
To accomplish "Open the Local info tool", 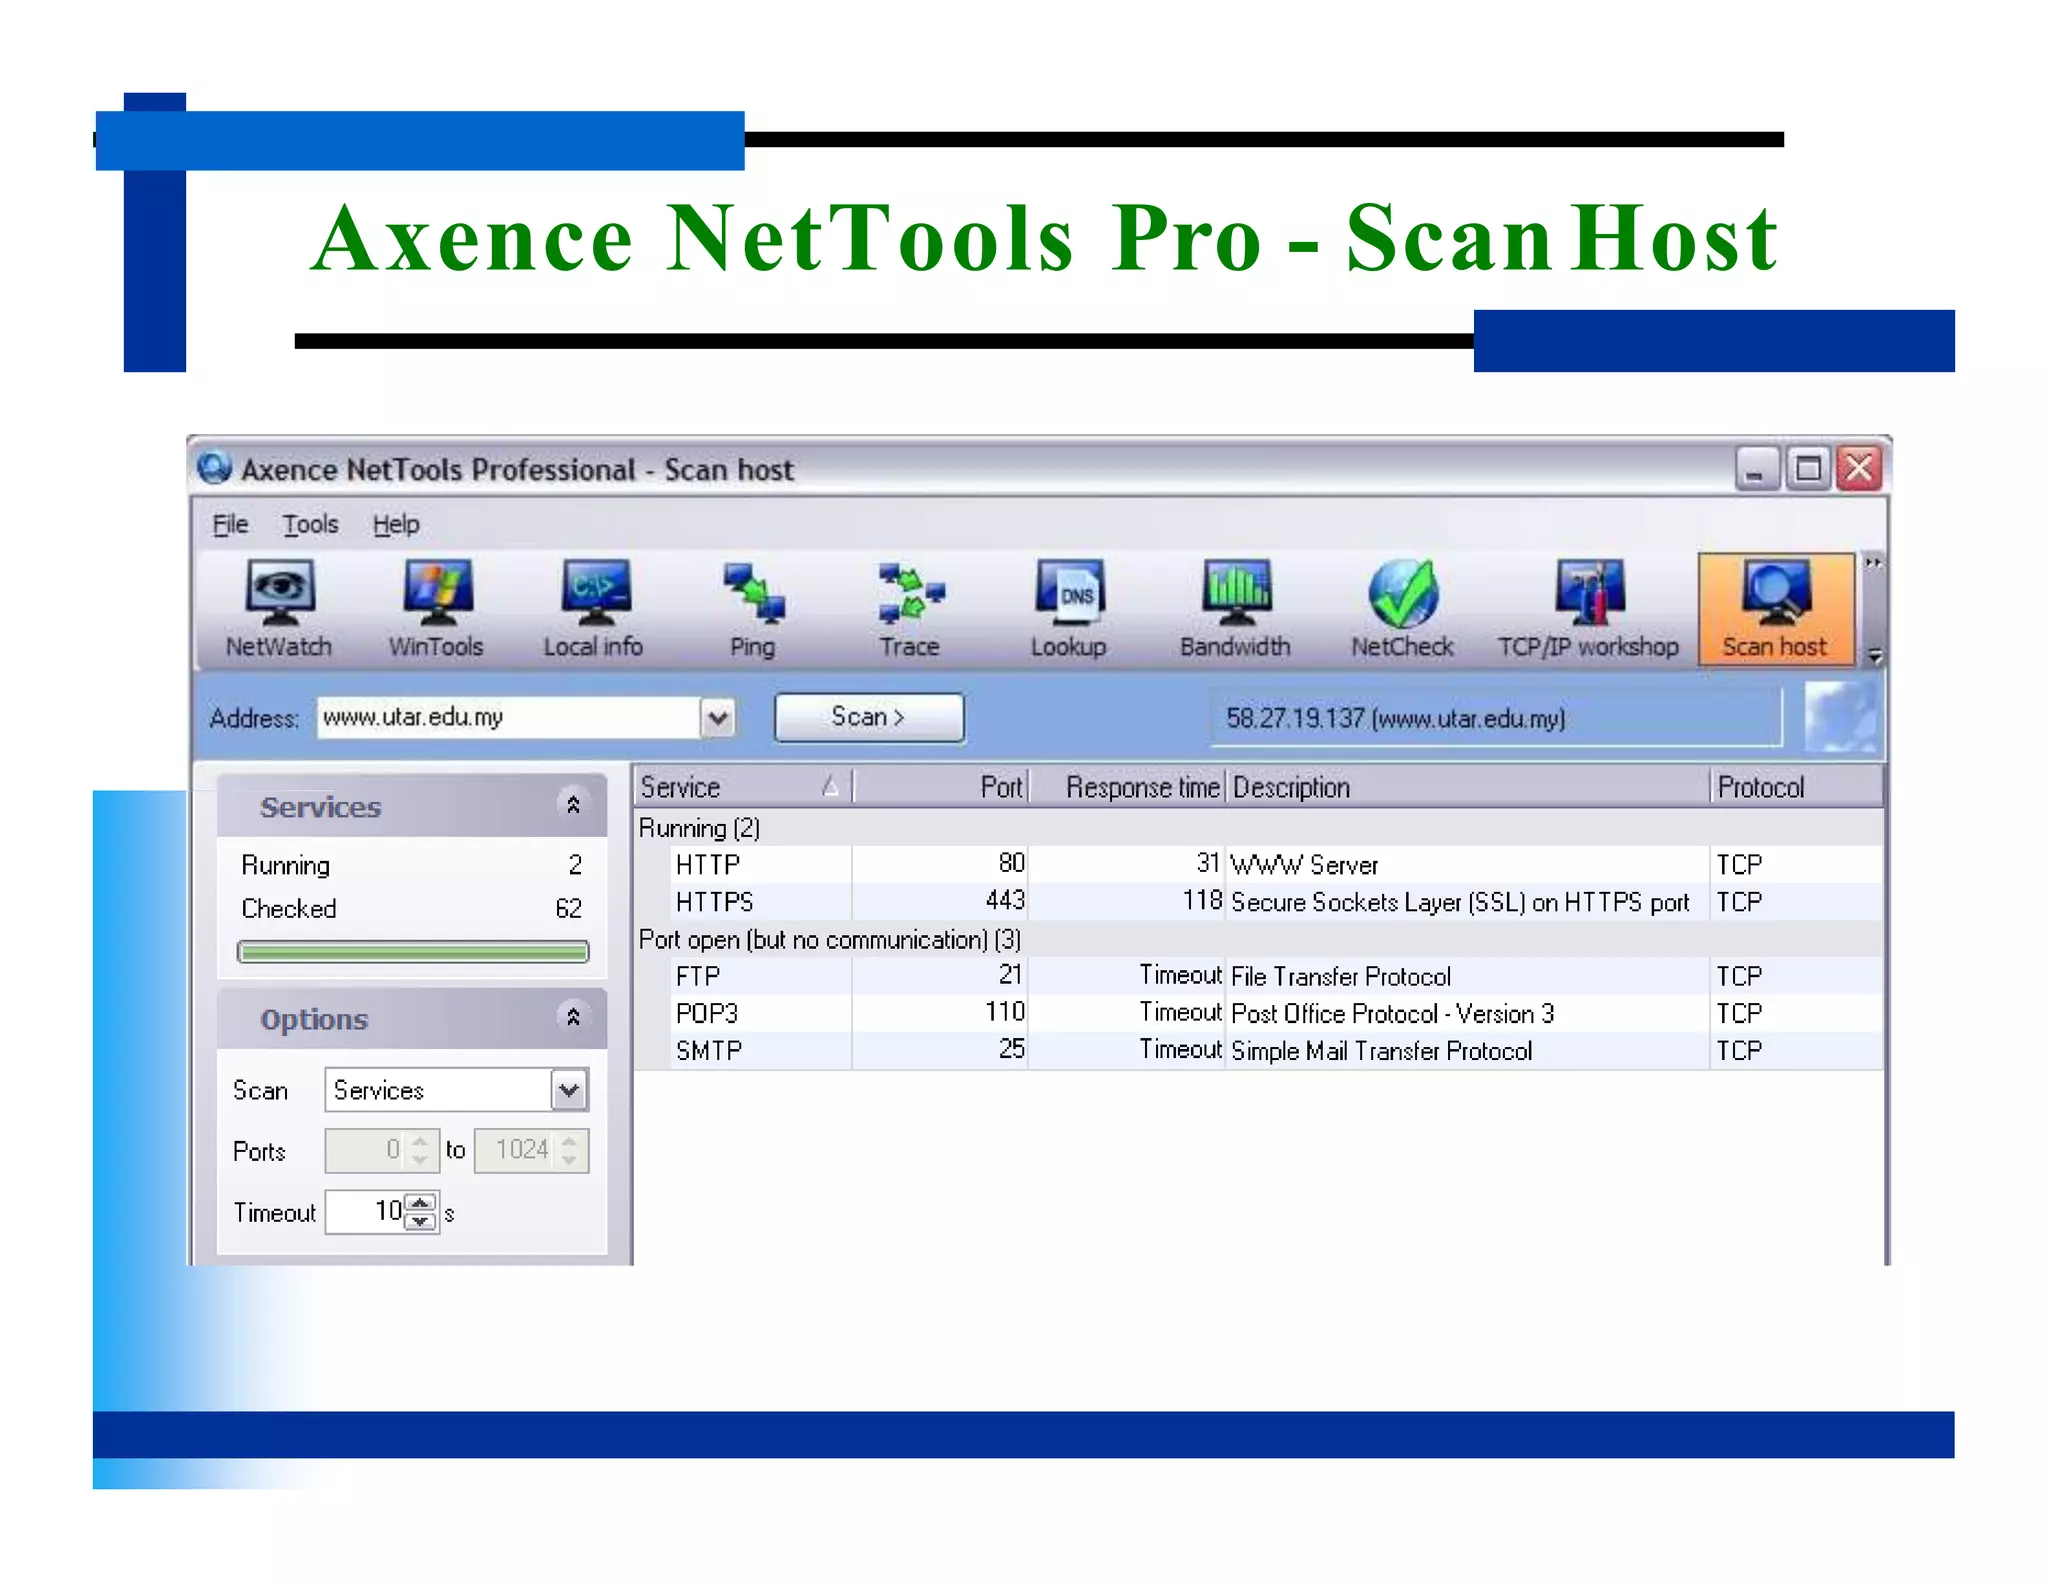I will (x=593, y=609).
